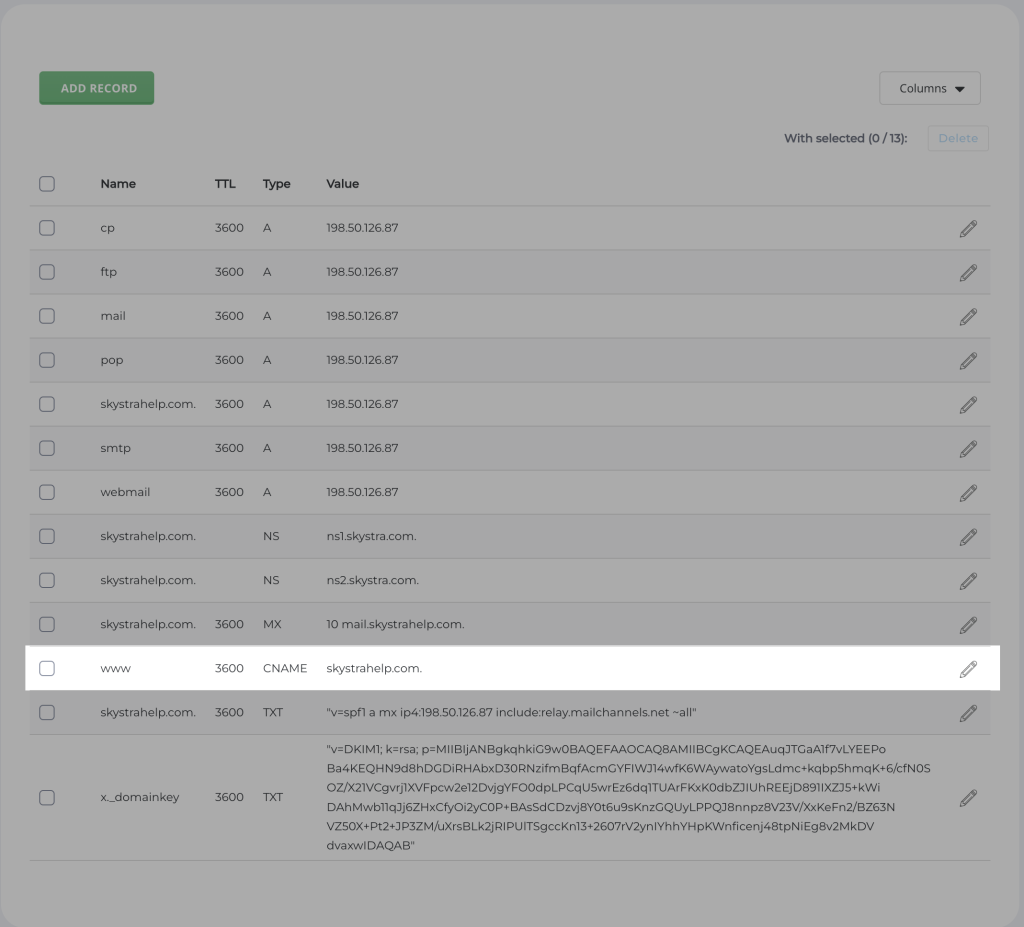
Task: Click the Type column header
Action: tap(276, 184)
